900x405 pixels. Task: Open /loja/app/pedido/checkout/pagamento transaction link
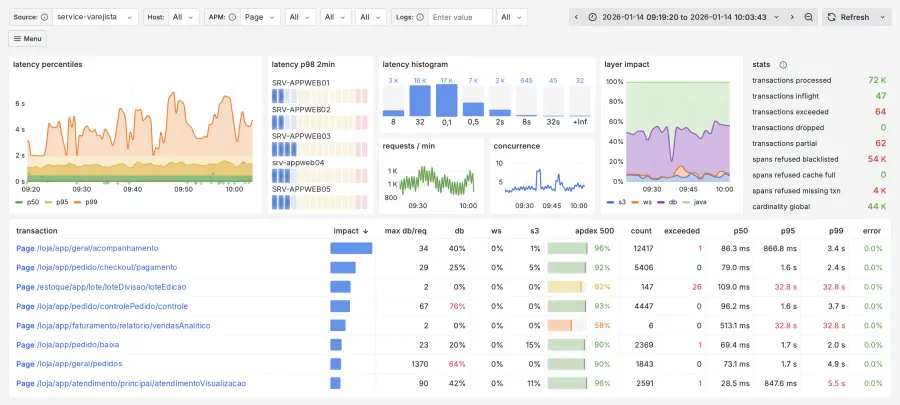coord(96,267)
